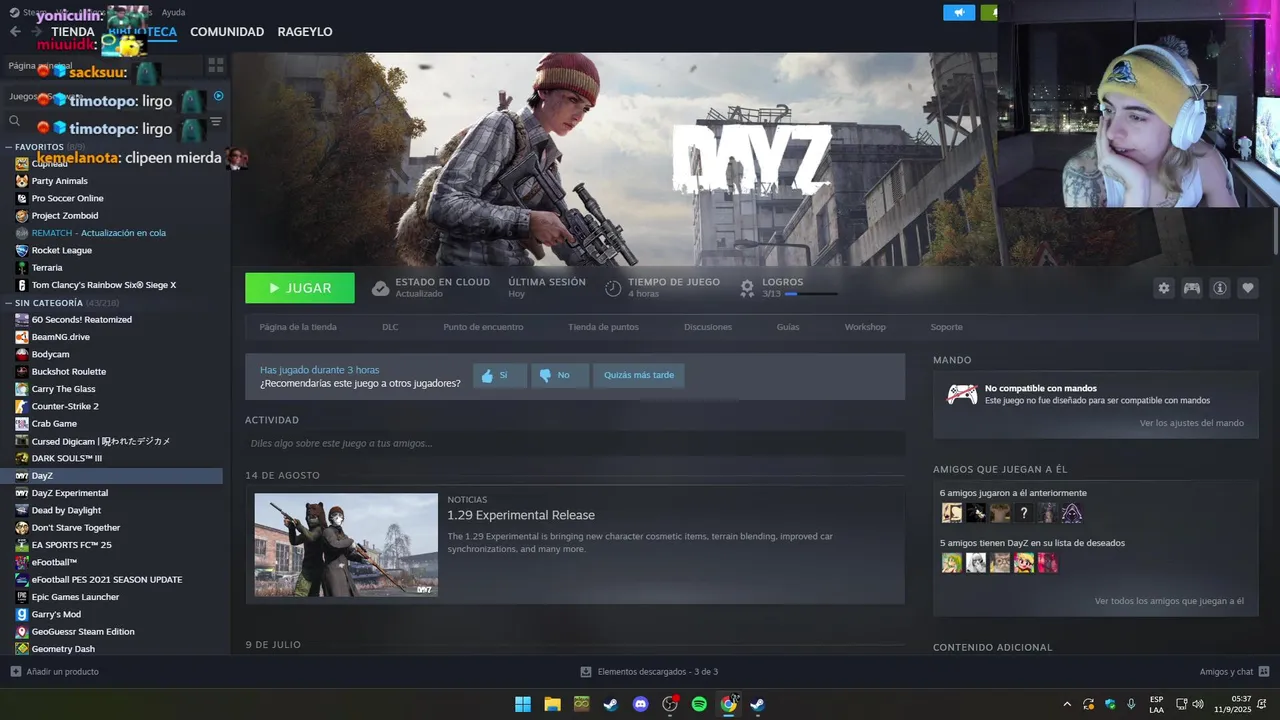Screen dimensions: 1280x720
Task: Open the 1.29 Experimental Release headline
Action: point(521,515)
